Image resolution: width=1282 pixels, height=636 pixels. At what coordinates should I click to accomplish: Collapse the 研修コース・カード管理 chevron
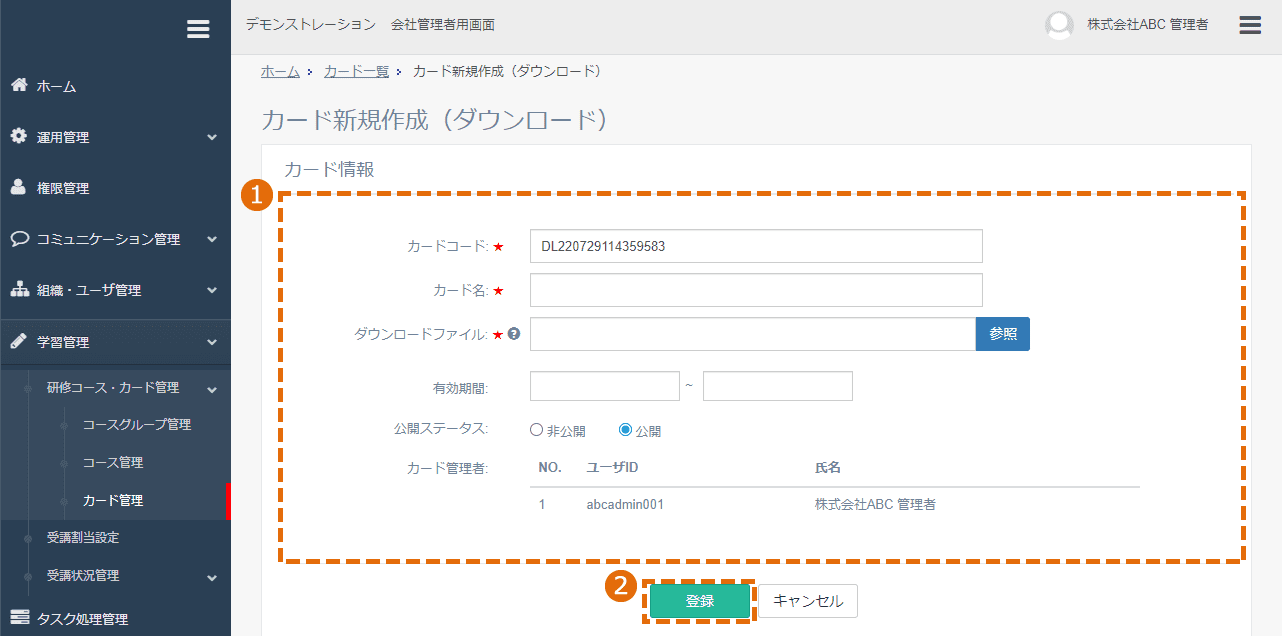pos(212,388)
